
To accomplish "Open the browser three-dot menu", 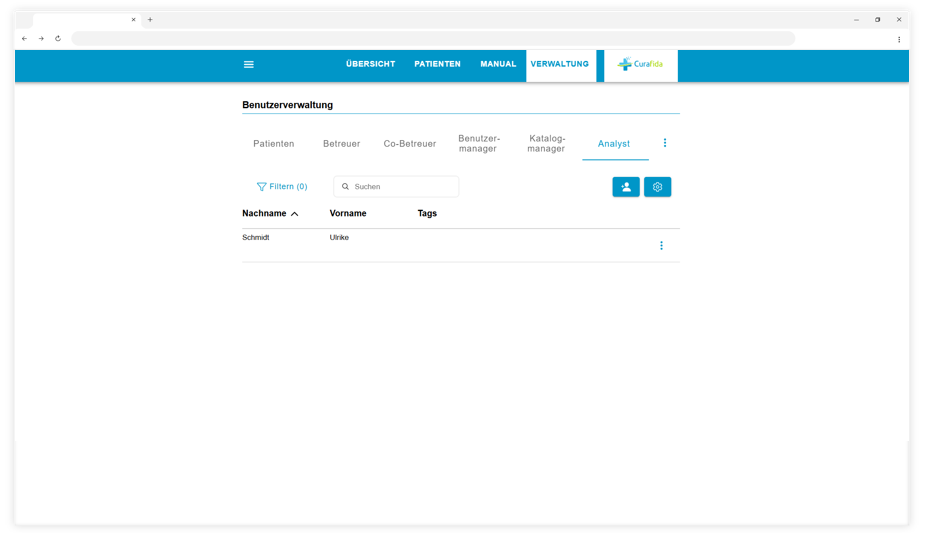I will point(899,39).
